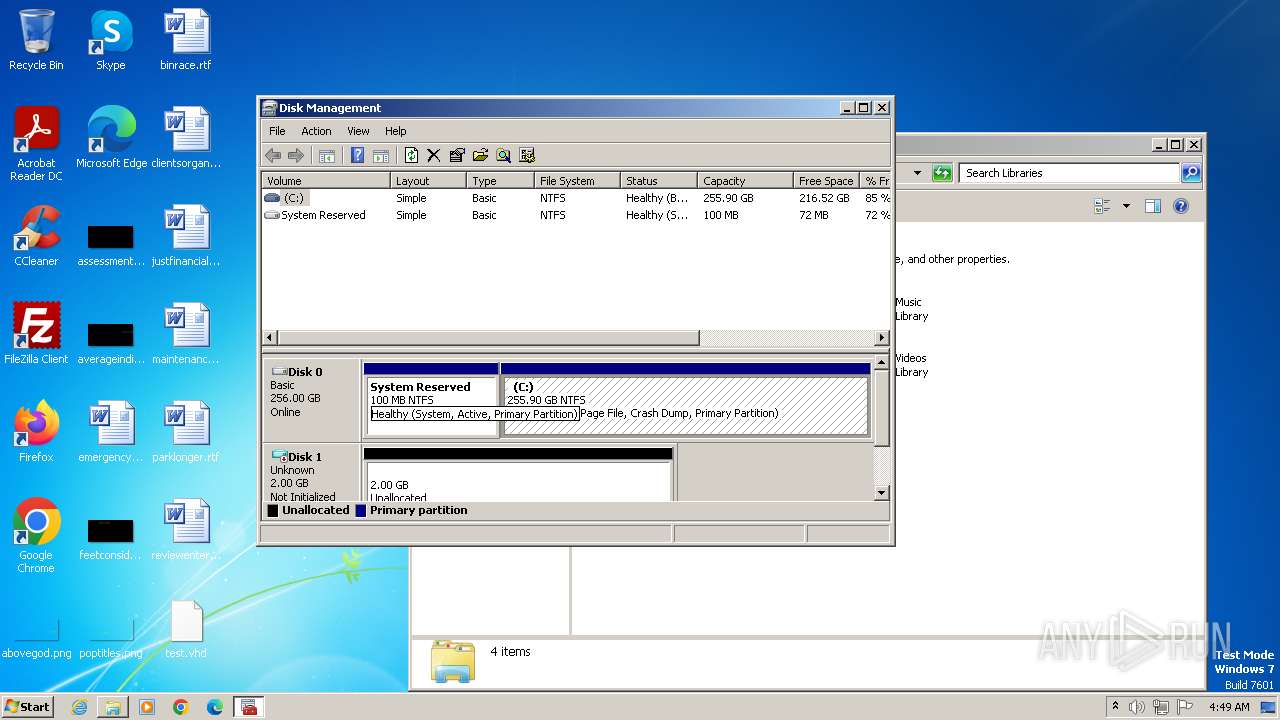Click the Refresh toolbar icon

pyautogui.click(x=411, y=155)
